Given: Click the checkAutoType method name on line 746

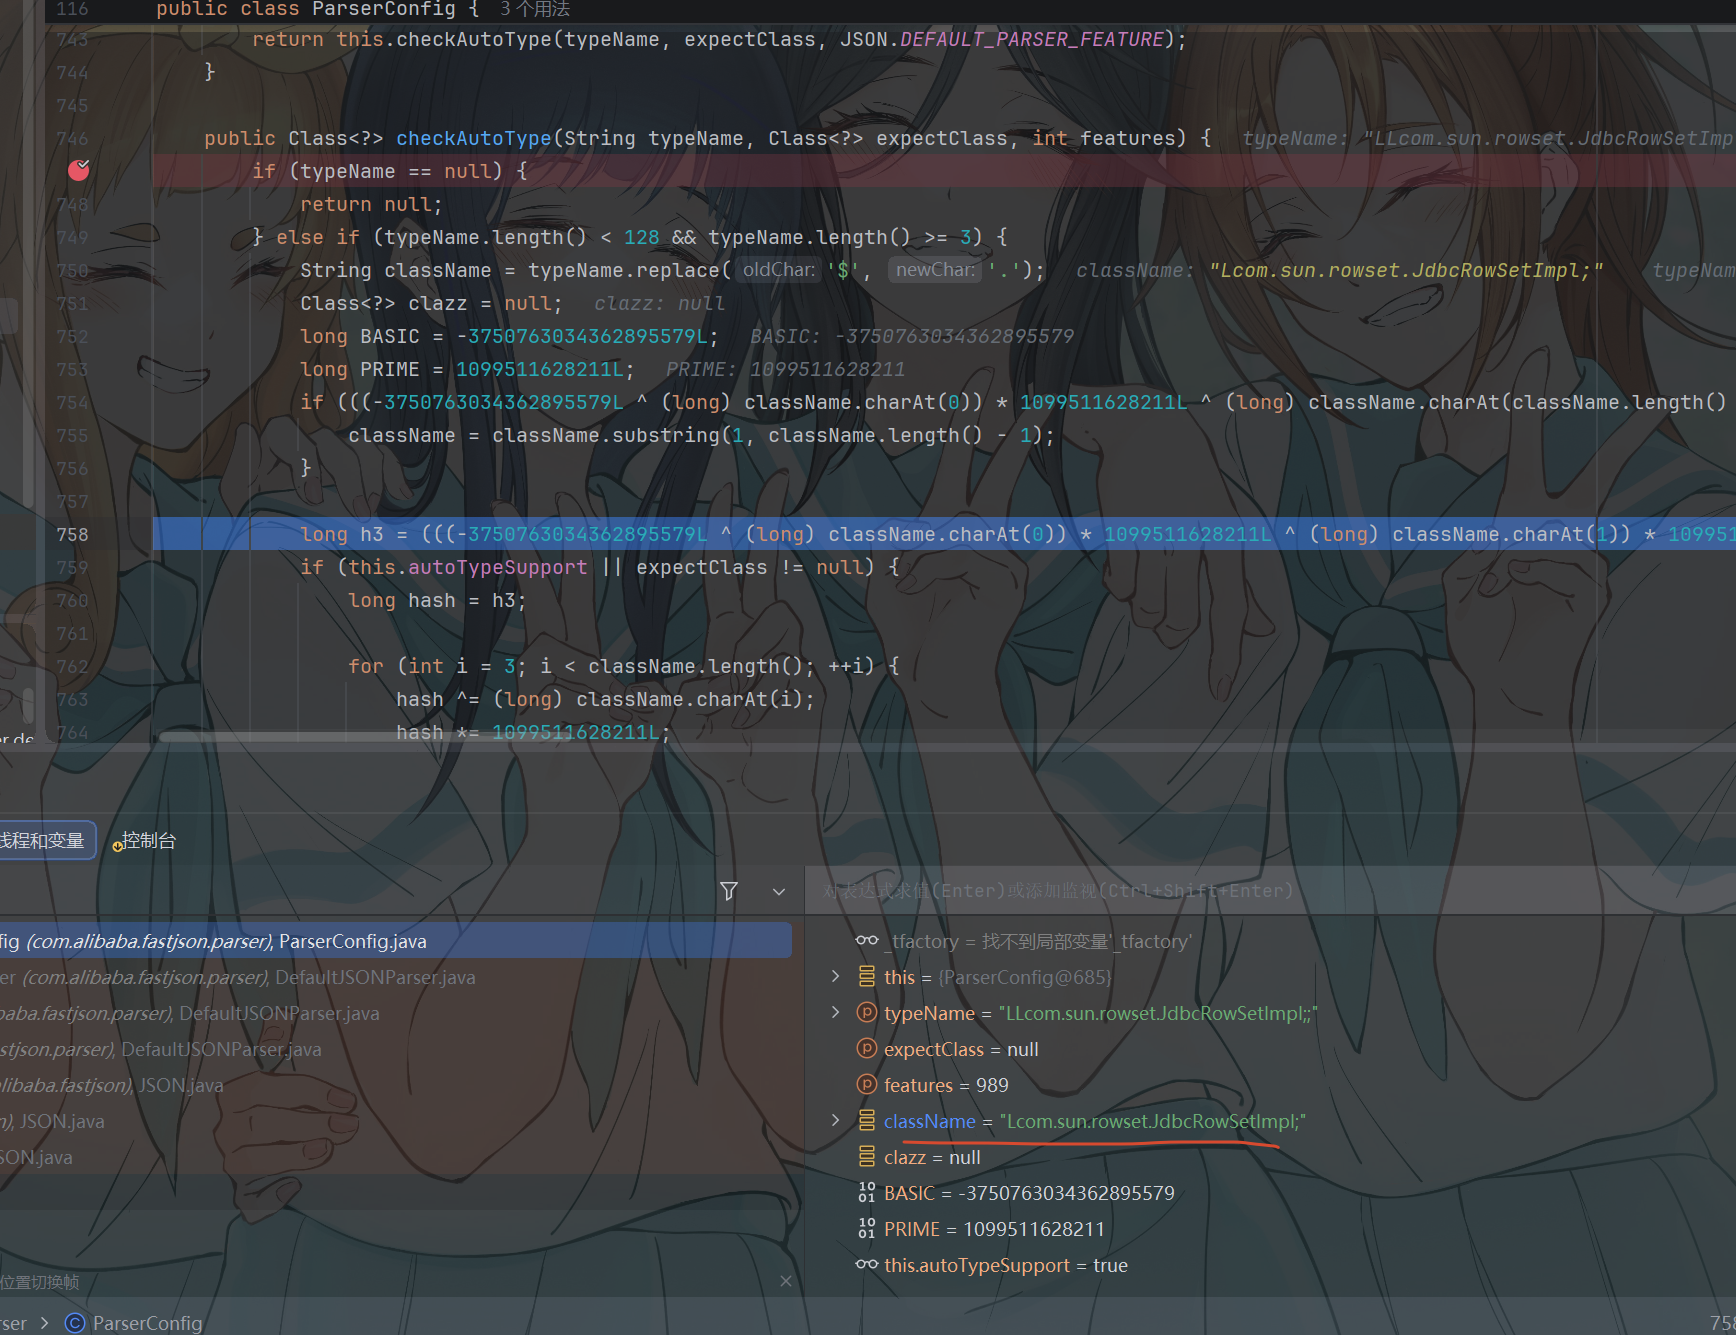Looking at the screenshot, I should point(473,138).
